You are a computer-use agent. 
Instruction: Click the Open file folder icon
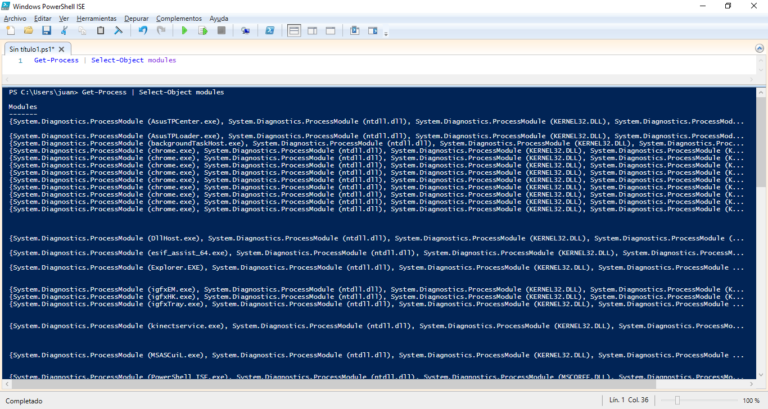pos(28,30)
